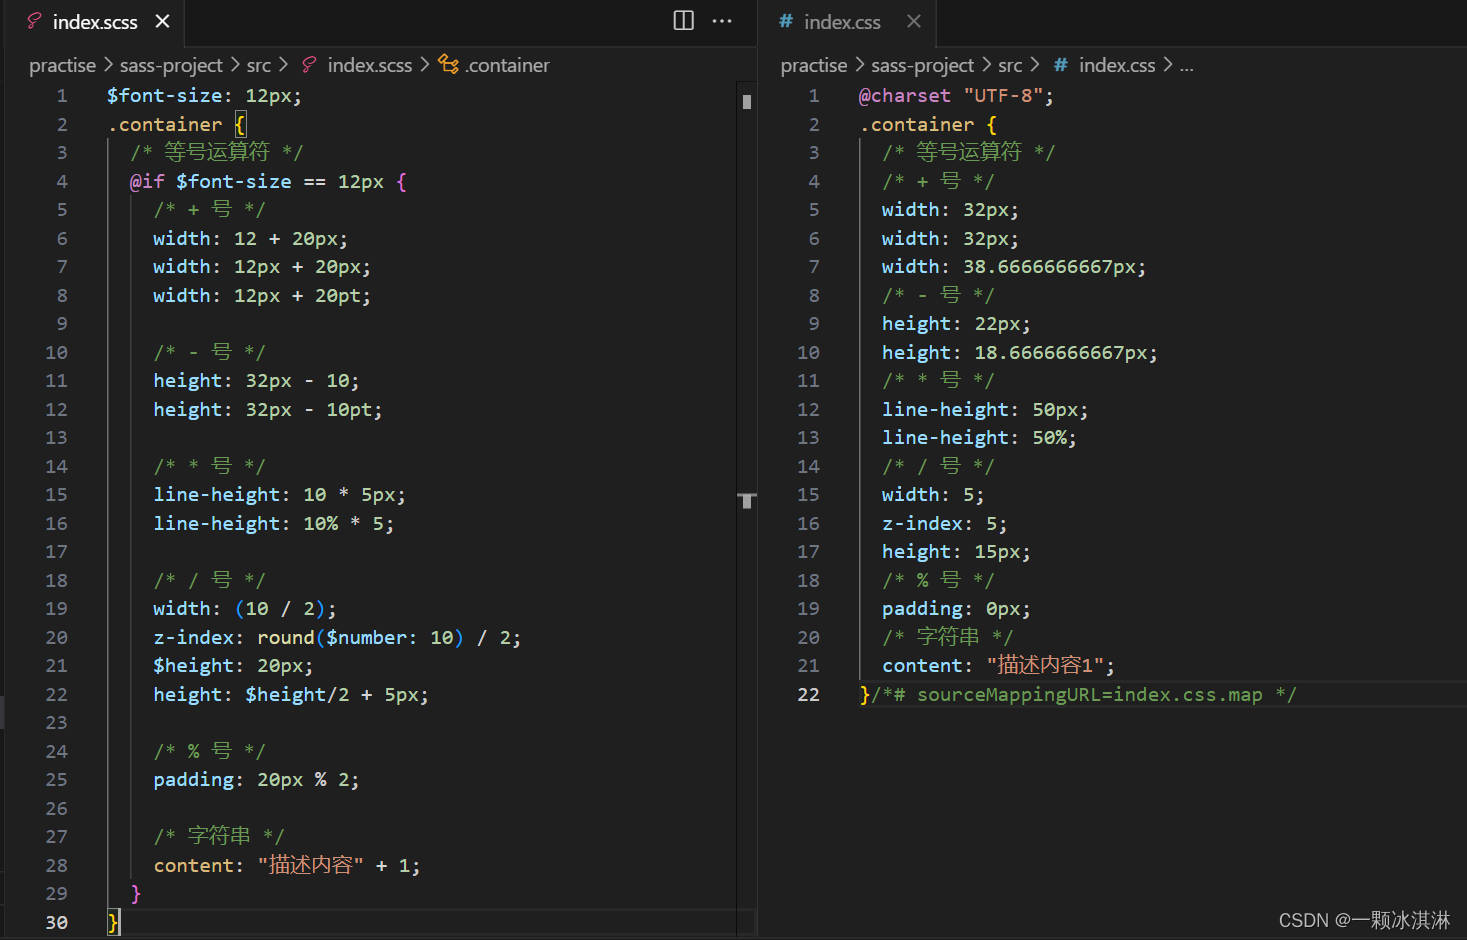1467x940 pixels.
Task: Click the class symbol icon before .container breadcrumb
Action: point(449,65)
